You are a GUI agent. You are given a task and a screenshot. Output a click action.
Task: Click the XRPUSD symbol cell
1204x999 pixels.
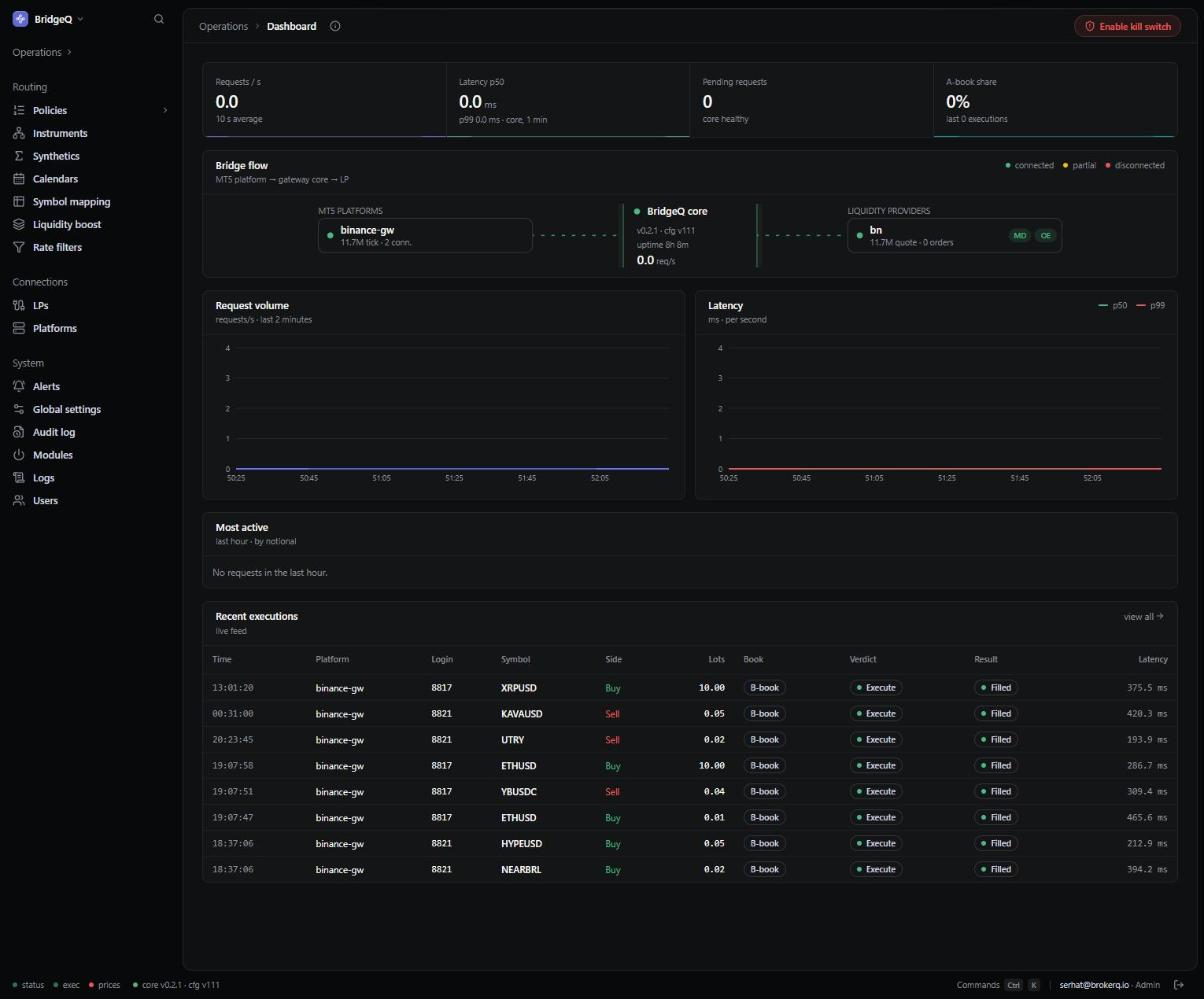click(519, 688)
